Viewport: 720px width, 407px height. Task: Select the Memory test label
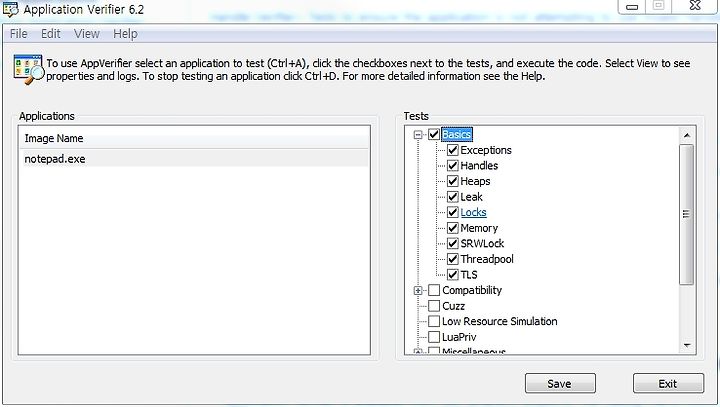(479, 228)
